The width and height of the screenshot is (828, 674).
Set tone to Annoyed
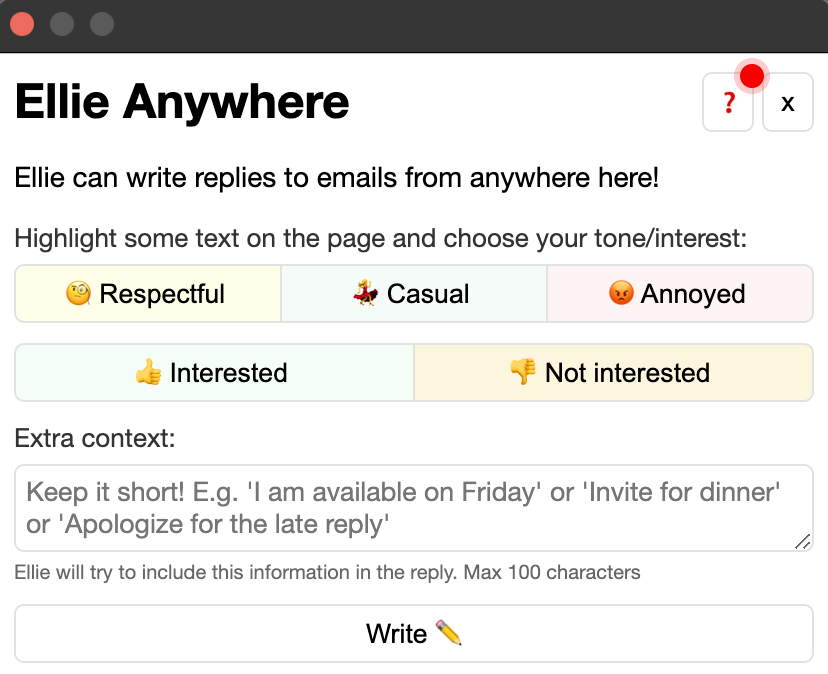tap(680, 294)
